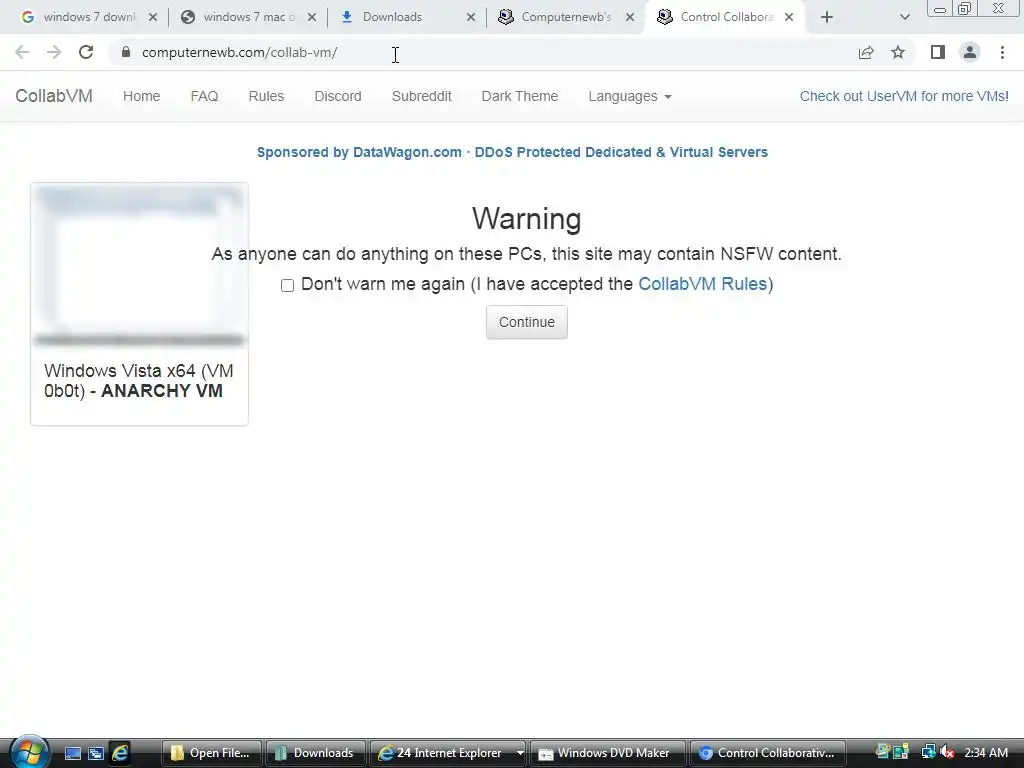
Task: Click 'Windows Vista x64 (VM 0b0t)' caption
Action: coord(138,381)
